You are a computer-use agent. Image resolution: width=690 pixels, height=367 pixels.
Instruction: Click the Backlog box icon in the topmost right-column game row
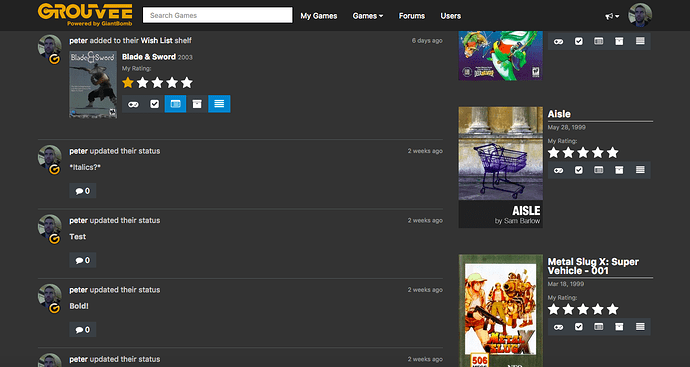point(619,41)
